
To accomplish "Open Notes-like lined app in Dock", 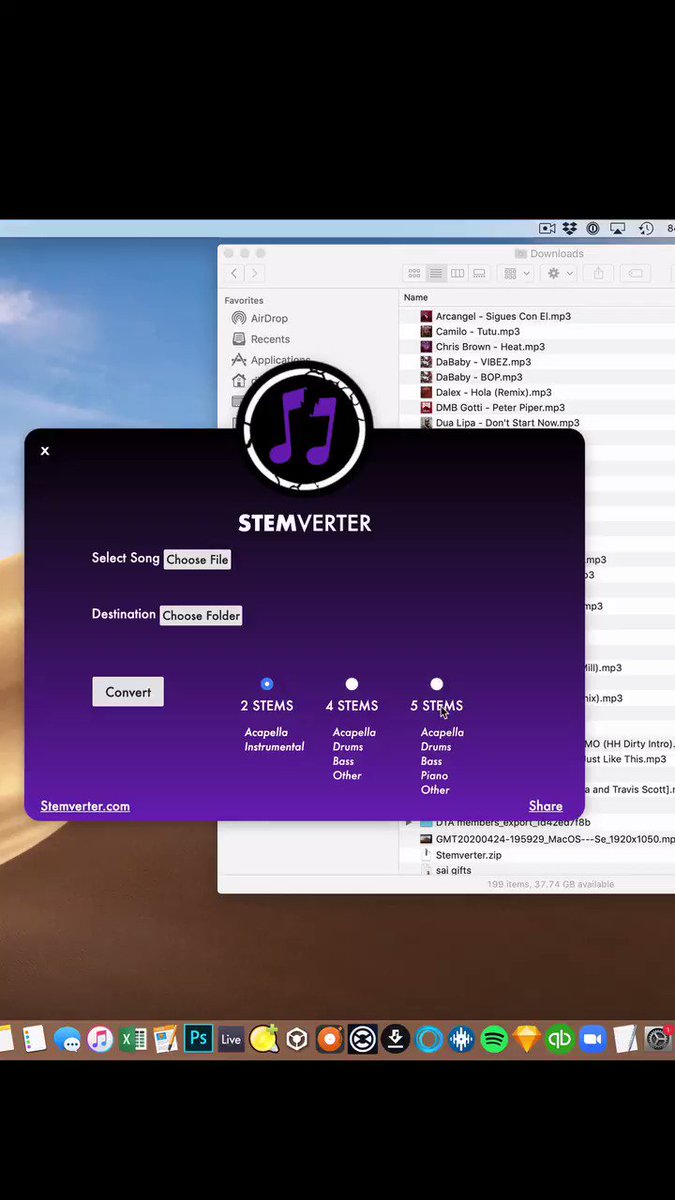I will [x=34, y=1039].
